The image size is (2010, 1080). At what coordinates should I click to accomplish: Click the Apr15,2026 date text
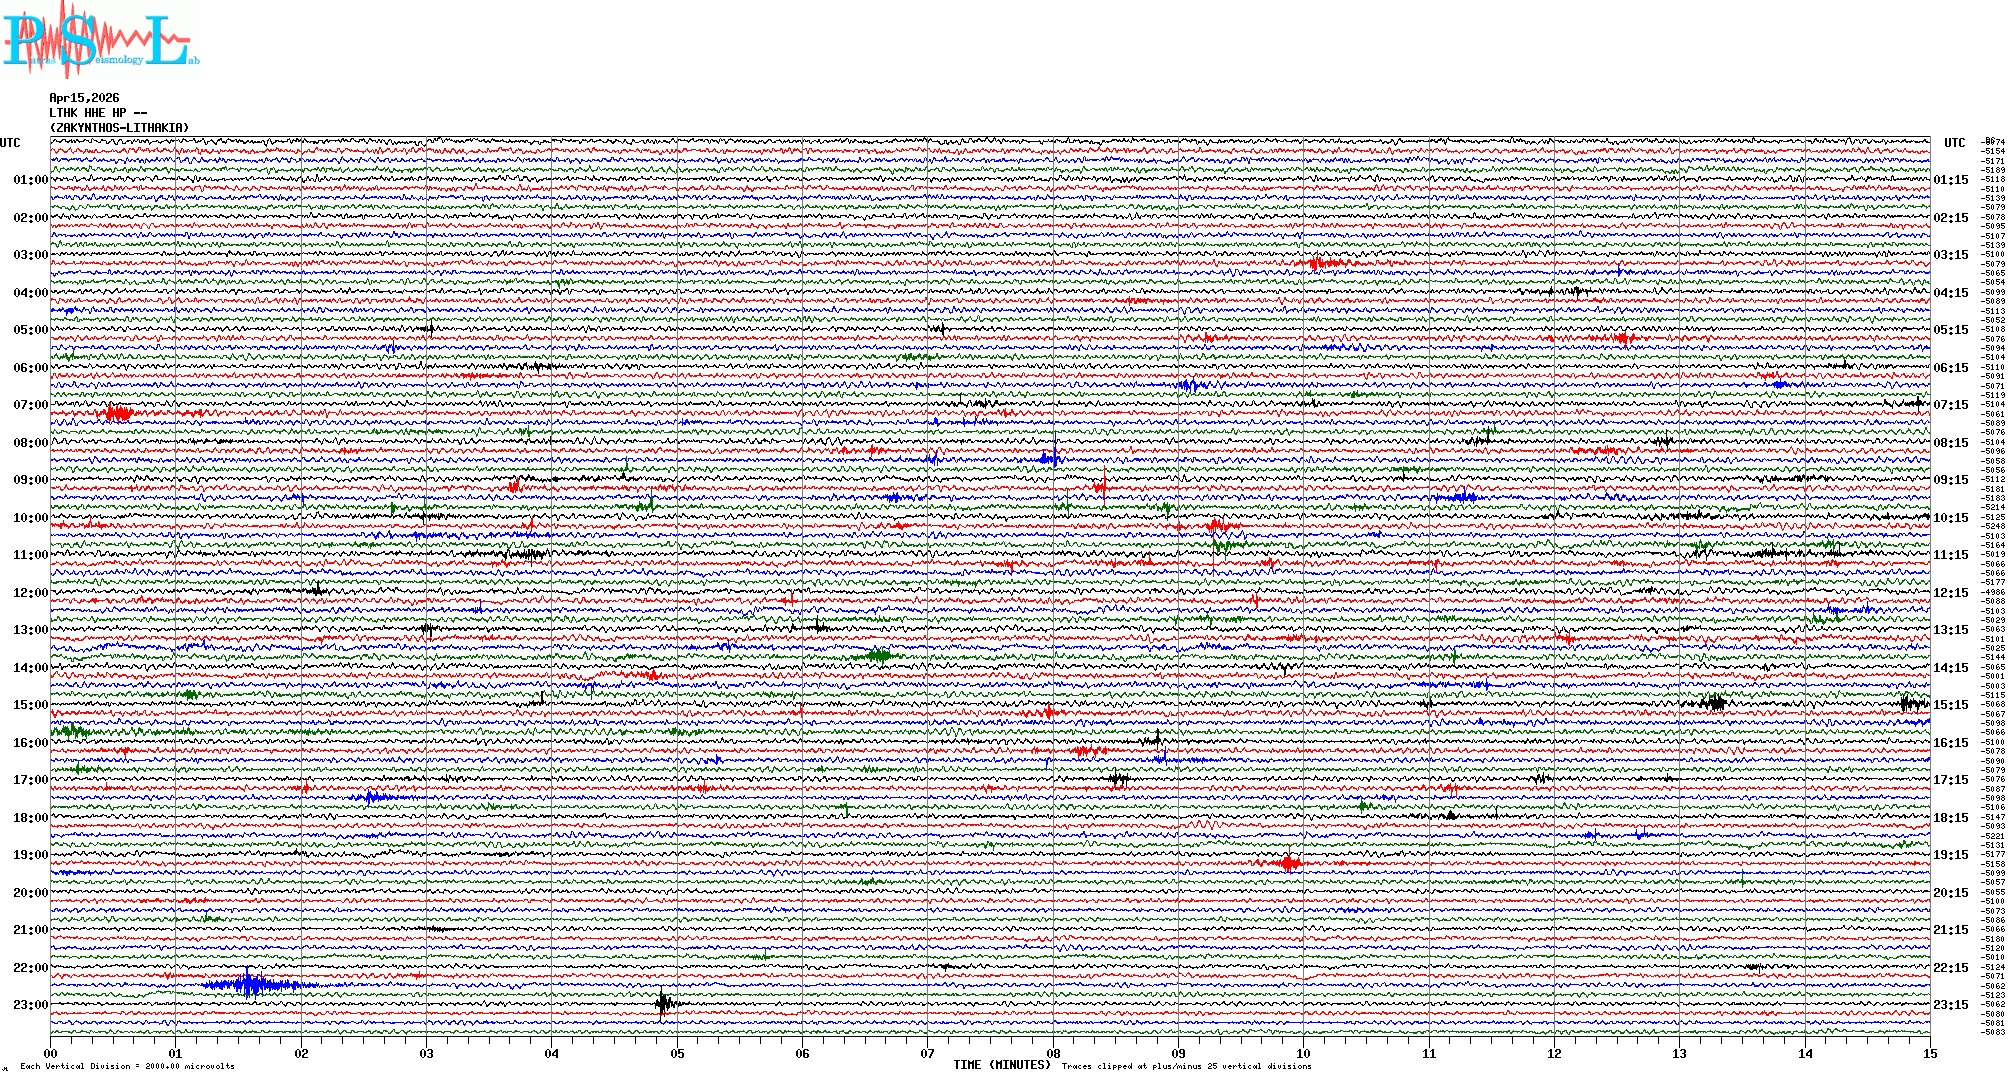84,98
